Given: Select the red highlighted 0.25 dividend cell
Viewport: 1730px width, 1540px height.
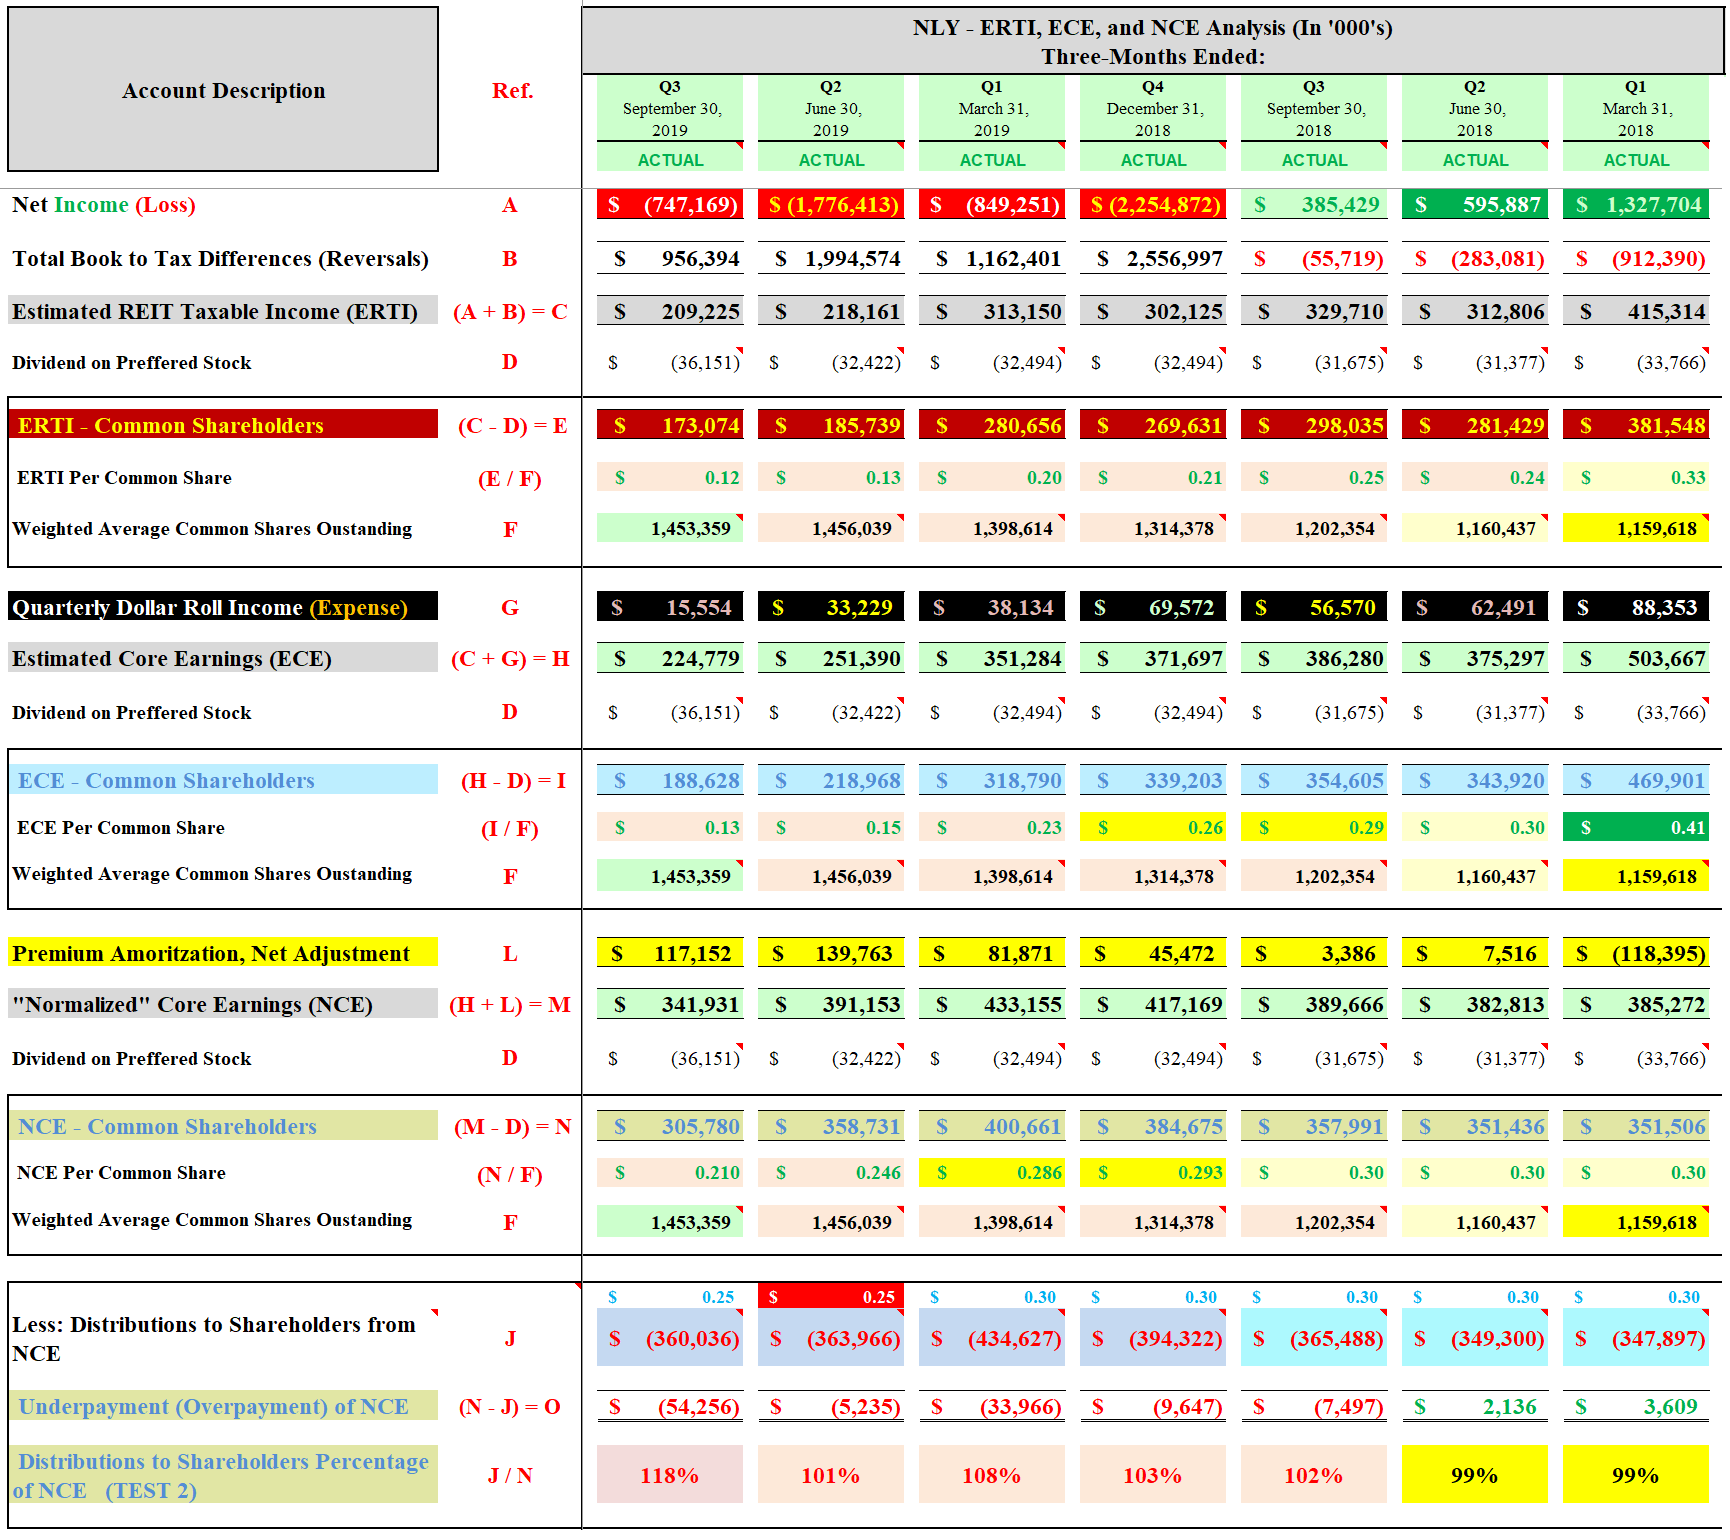Looking at the screenshot, I should point(831,1297).
